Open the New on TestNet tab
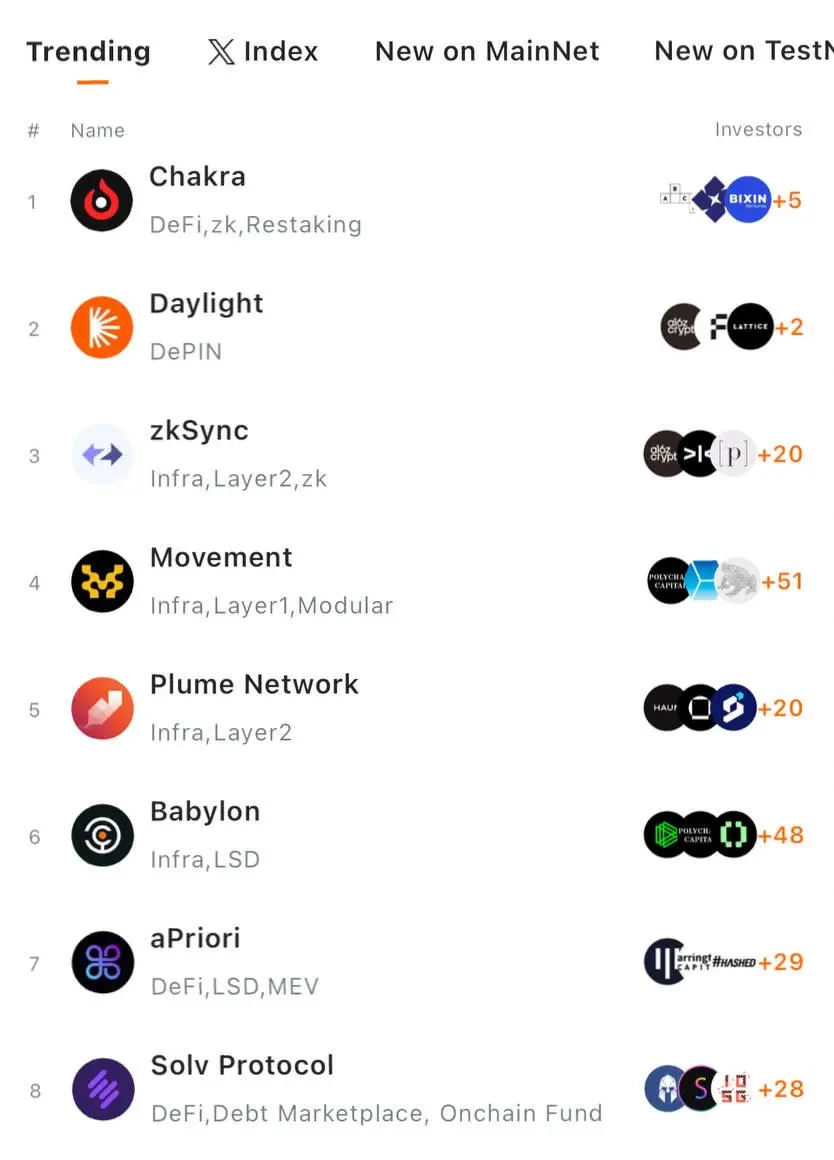The image size is (834, 1160). [x=744, y=51]
